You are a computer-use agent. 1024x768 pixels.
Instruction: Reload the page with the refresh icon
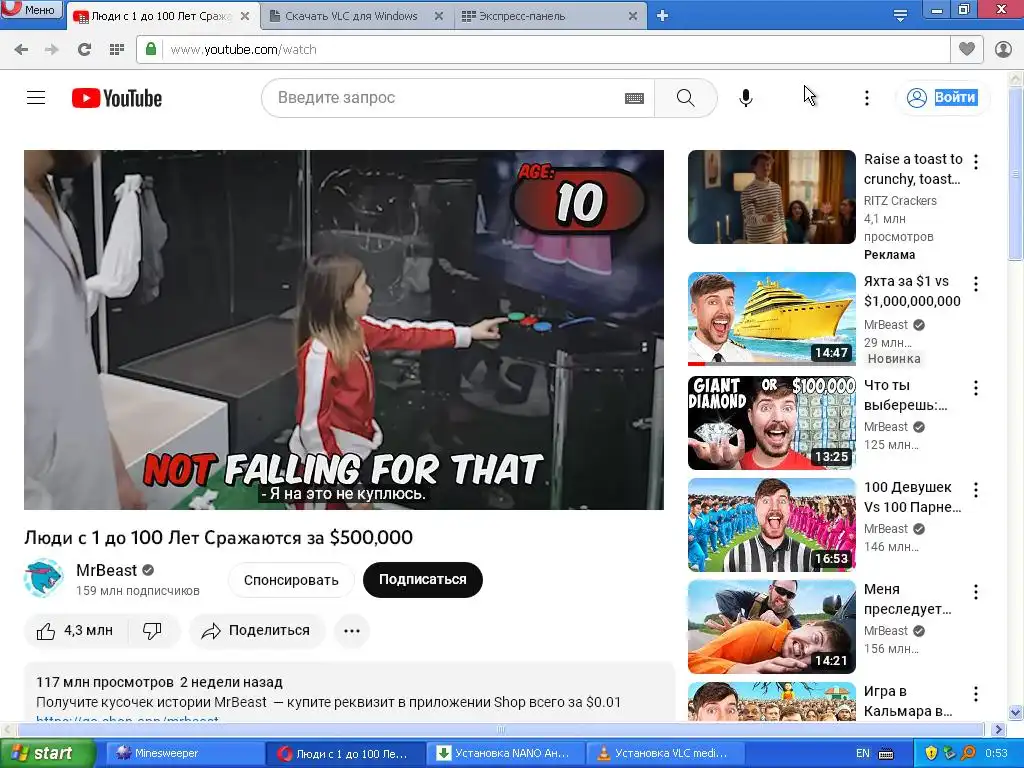coord(84,49)
